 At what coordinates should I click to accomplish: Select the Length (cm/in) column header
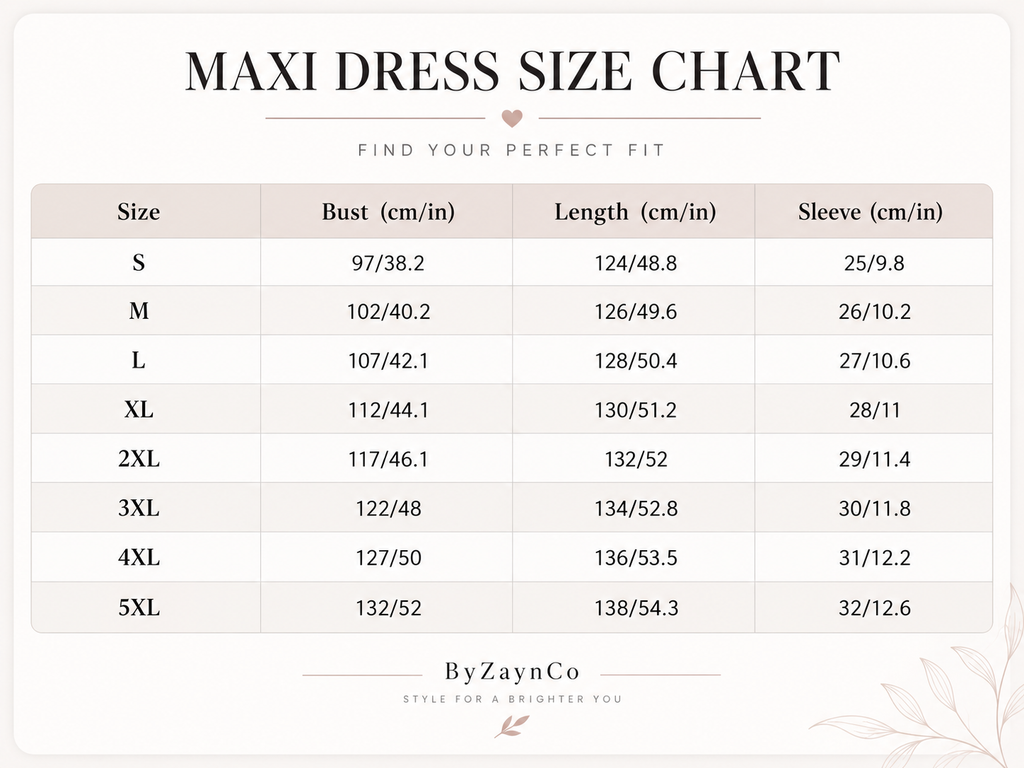point(635,212)
